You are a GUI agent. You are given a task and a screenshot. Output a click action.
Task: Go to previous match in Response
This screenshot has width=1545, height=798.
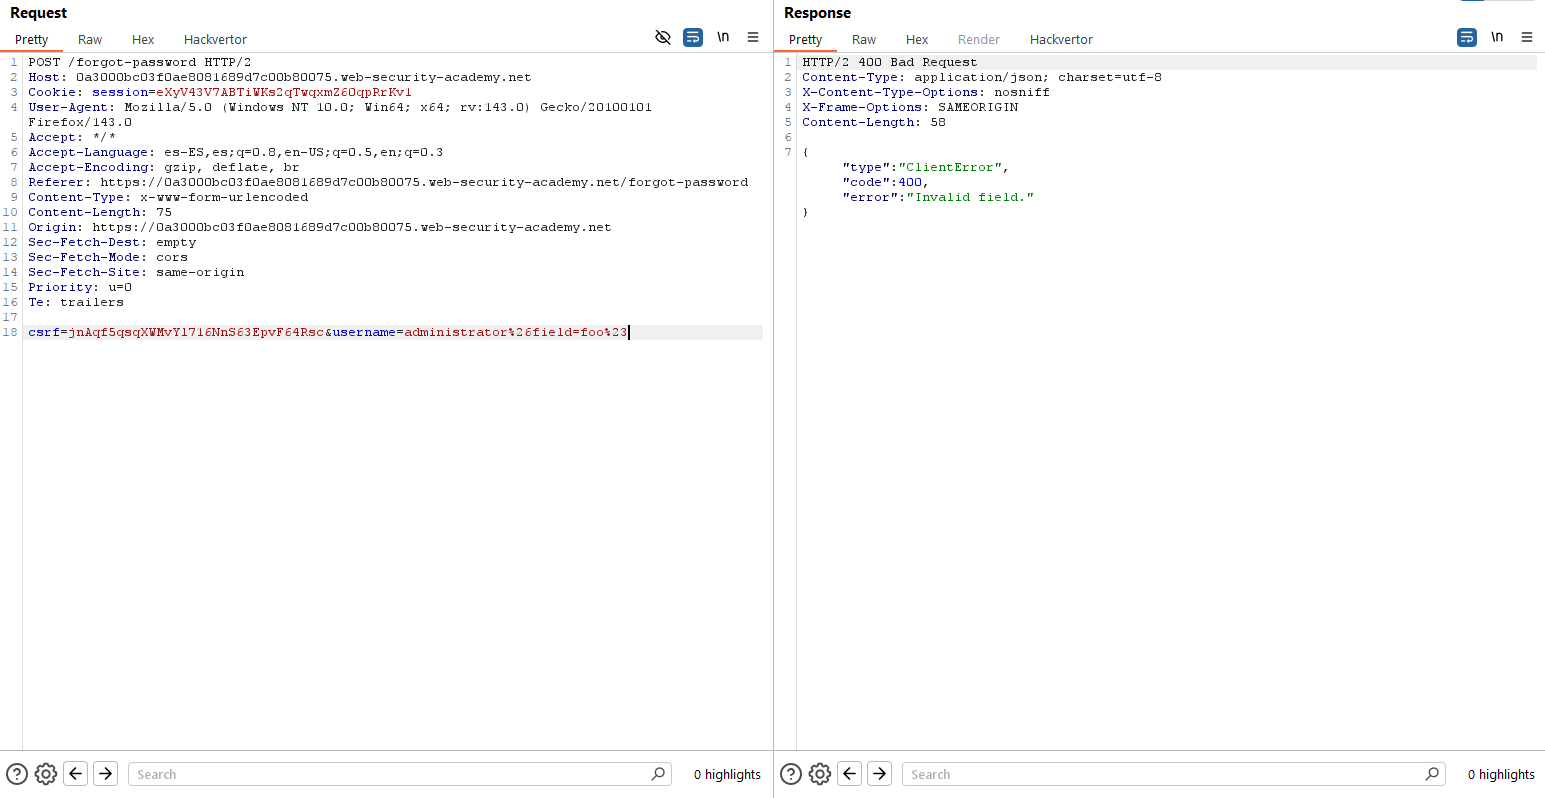[850, 774]
